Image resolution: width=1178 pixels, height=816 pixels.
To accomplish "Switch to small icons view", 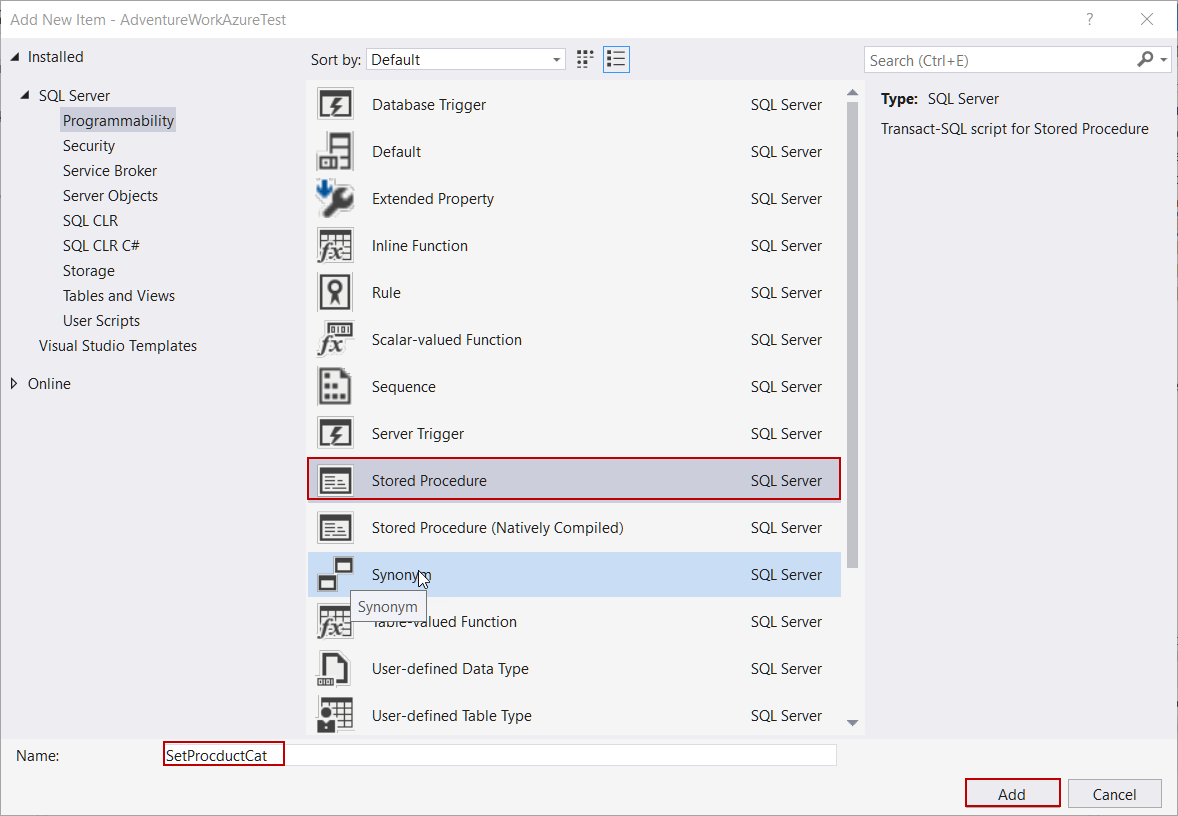I will click(586, 60).
